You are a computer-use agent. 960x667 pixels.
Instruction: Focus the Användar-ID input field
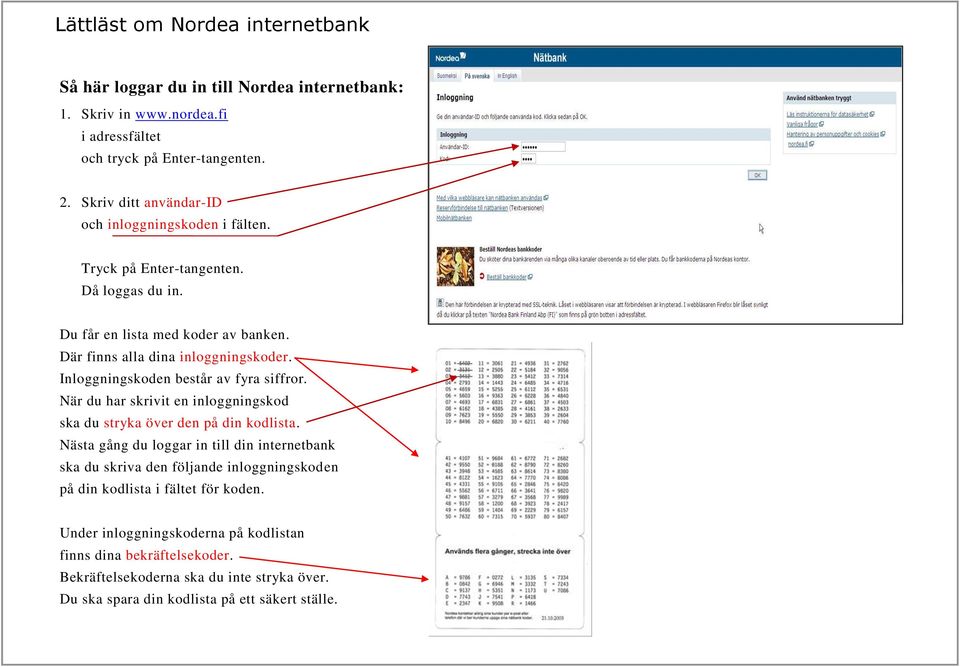(543, 147)
